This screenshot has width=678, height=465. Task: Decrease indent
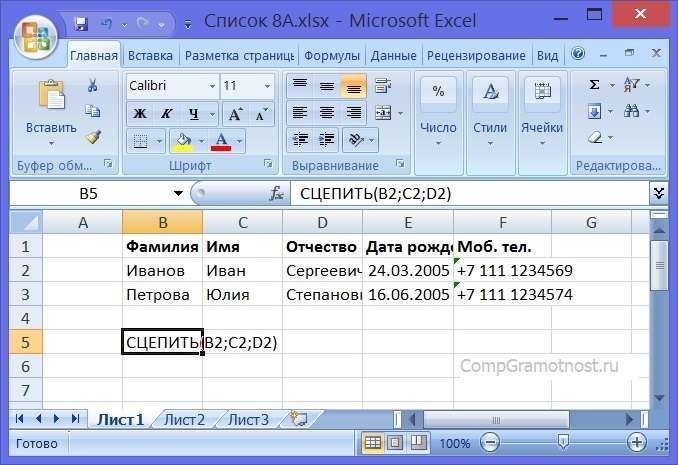(x=301, y=140)
